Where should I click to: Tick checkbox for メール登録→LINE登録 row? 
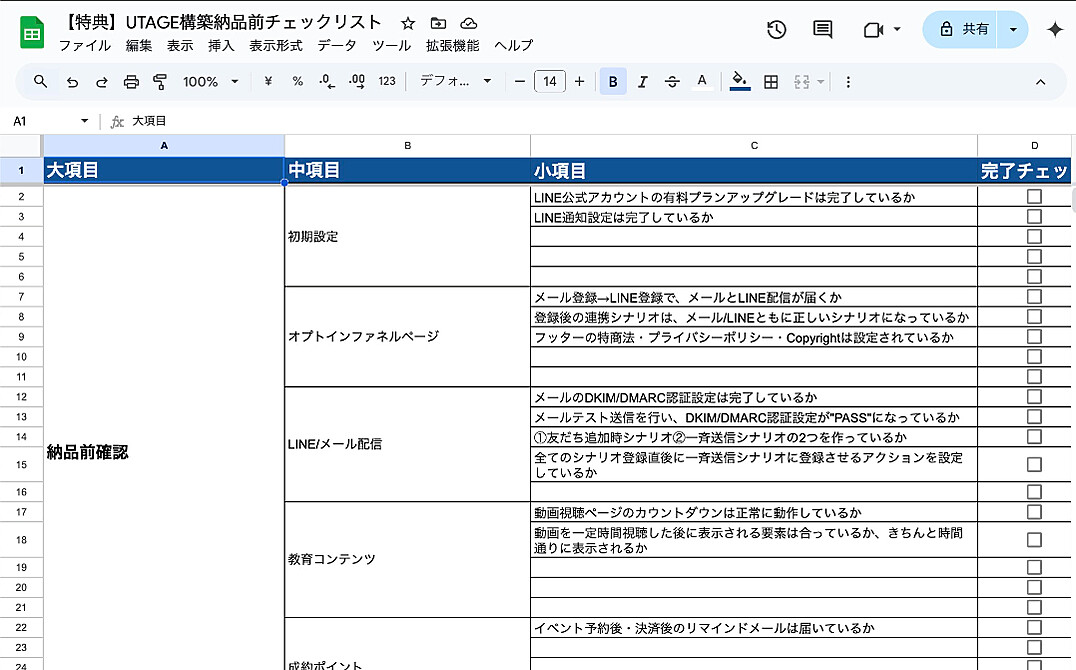(x=1033, y=297)
